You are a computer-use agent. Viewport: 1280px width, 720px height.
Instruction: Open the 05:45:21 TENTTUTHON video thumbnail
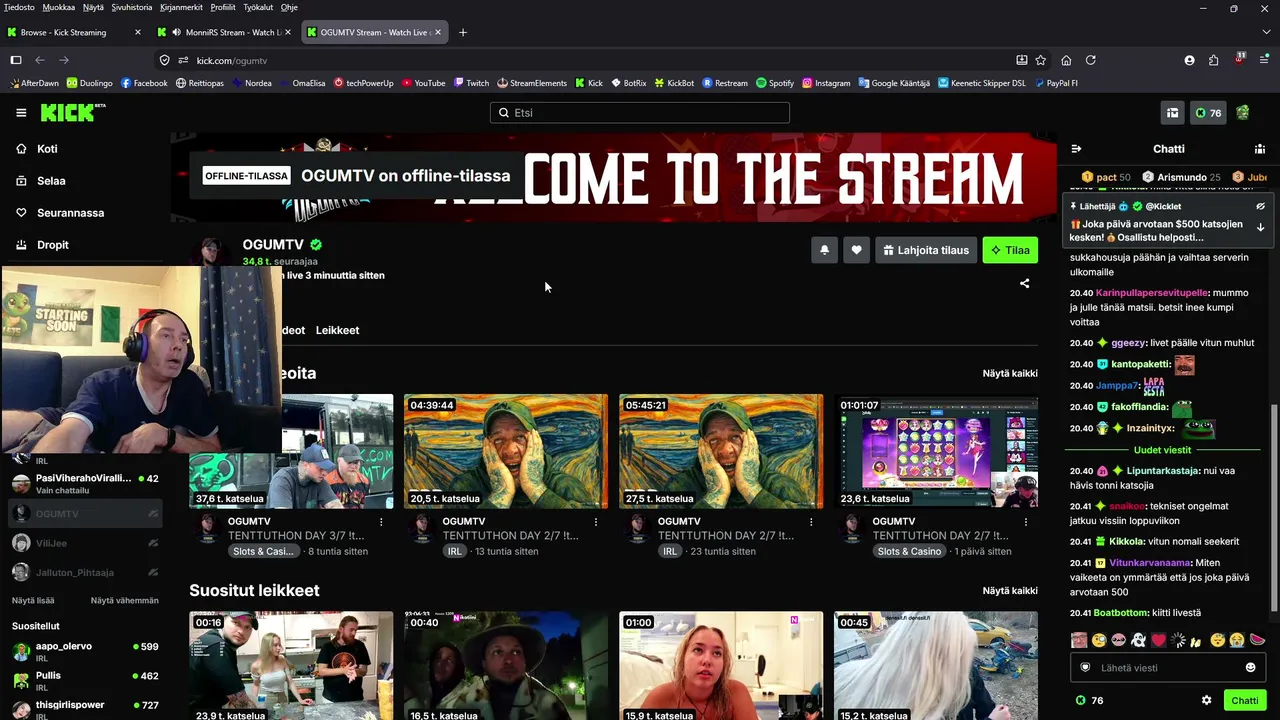[721, 451]
